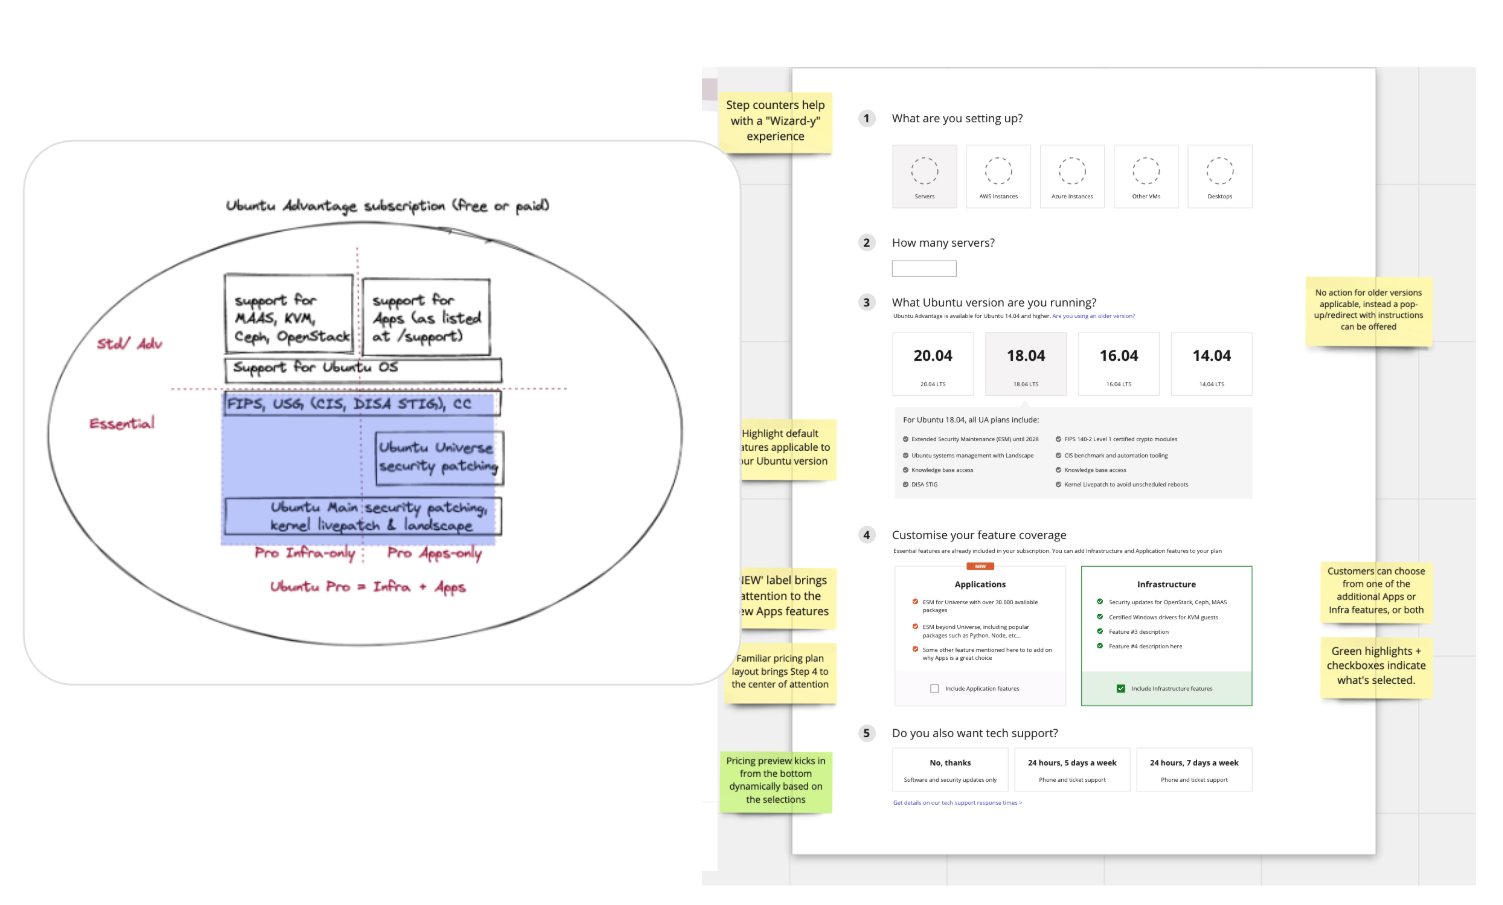Select the 'Green highlights + checkboxes' sticky note

(1376, 666)
